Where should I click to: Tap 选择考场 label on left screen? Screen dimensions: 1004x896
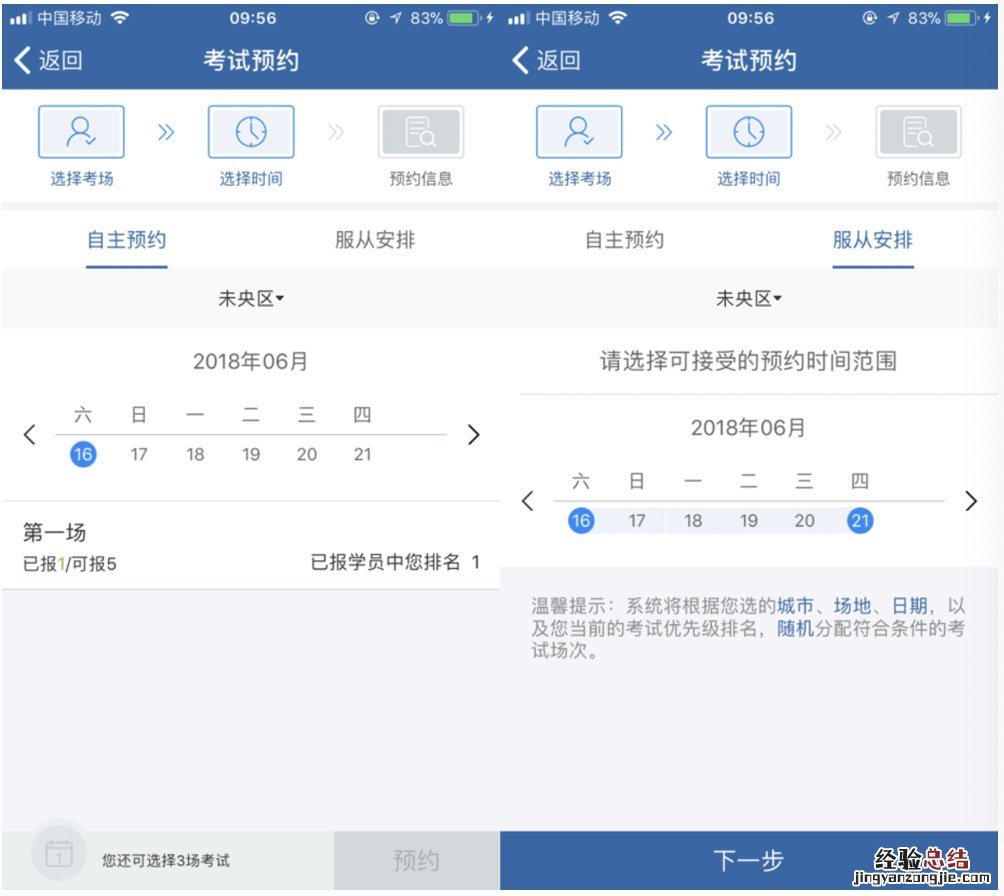(x=81, y=179)
